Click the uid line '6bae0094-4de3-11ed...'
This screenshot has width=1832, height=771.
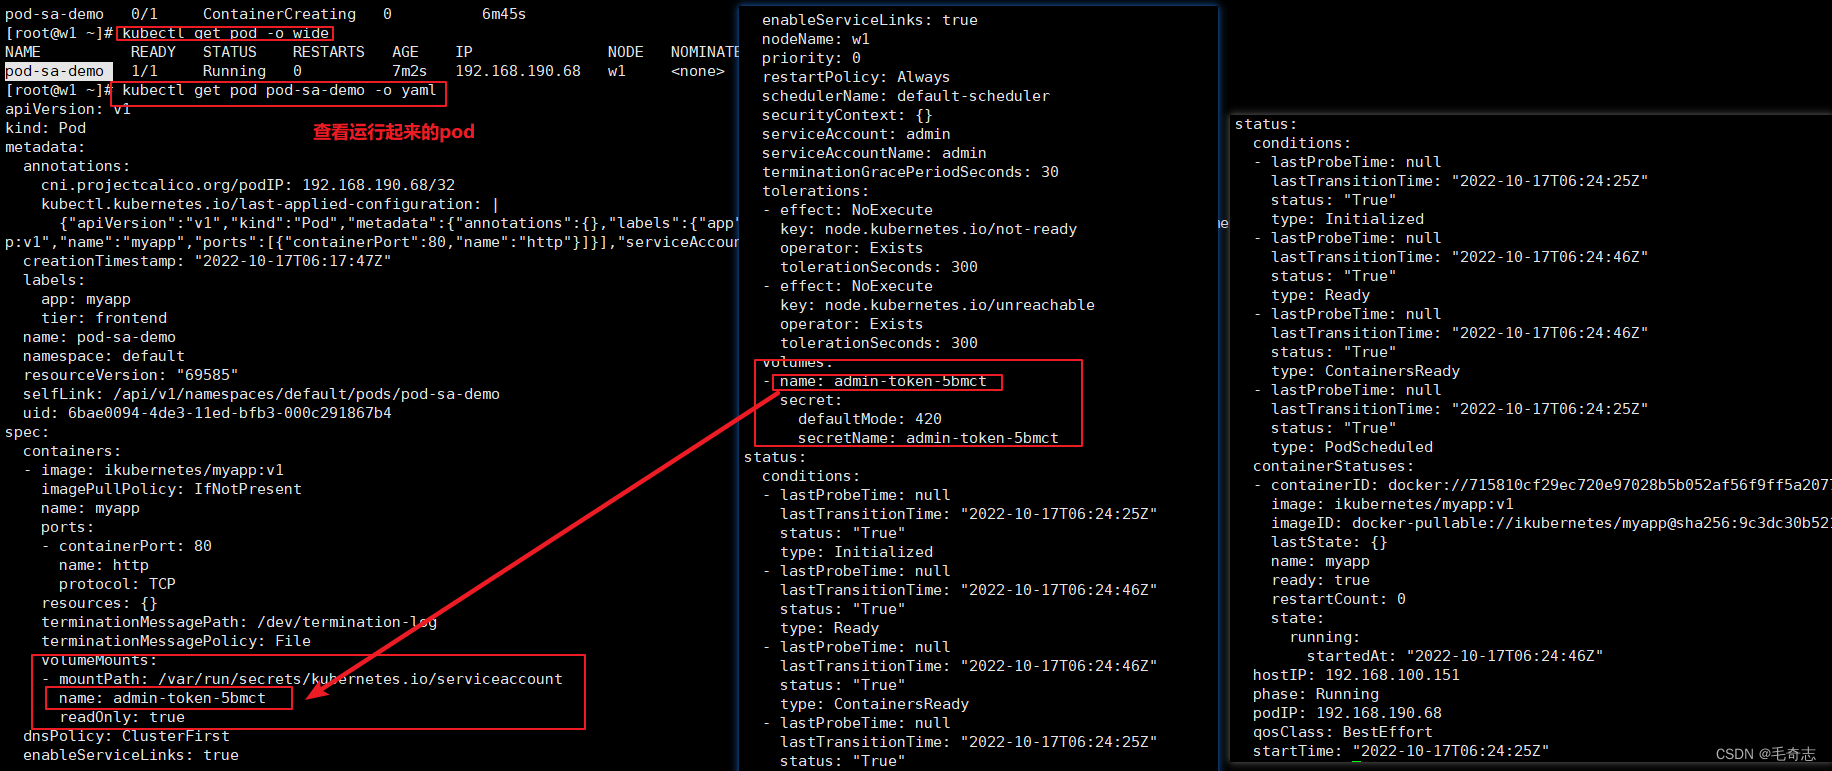207,413
